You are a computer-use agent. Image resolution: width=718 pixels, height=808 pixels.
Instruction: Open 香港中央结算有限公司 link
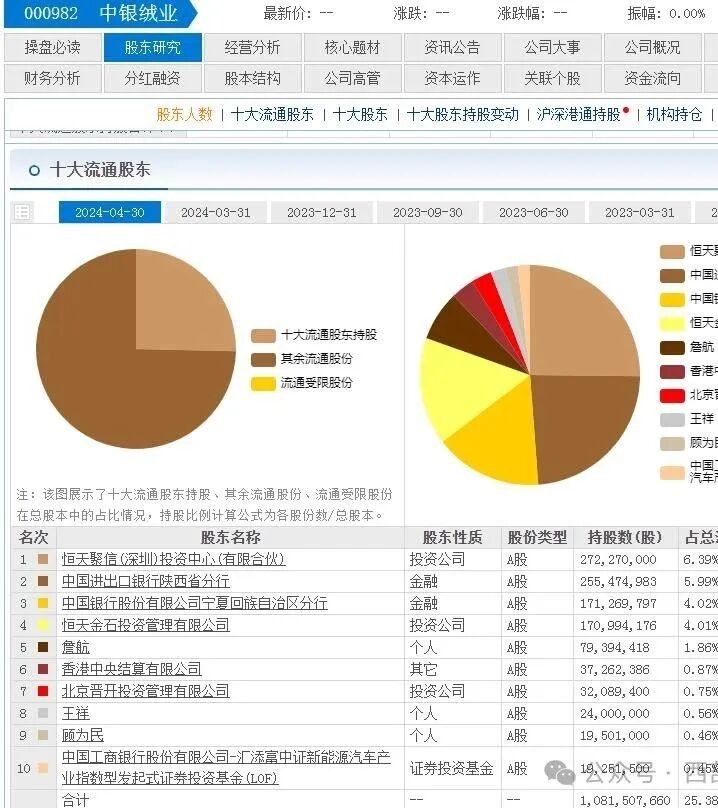(131, 669)
